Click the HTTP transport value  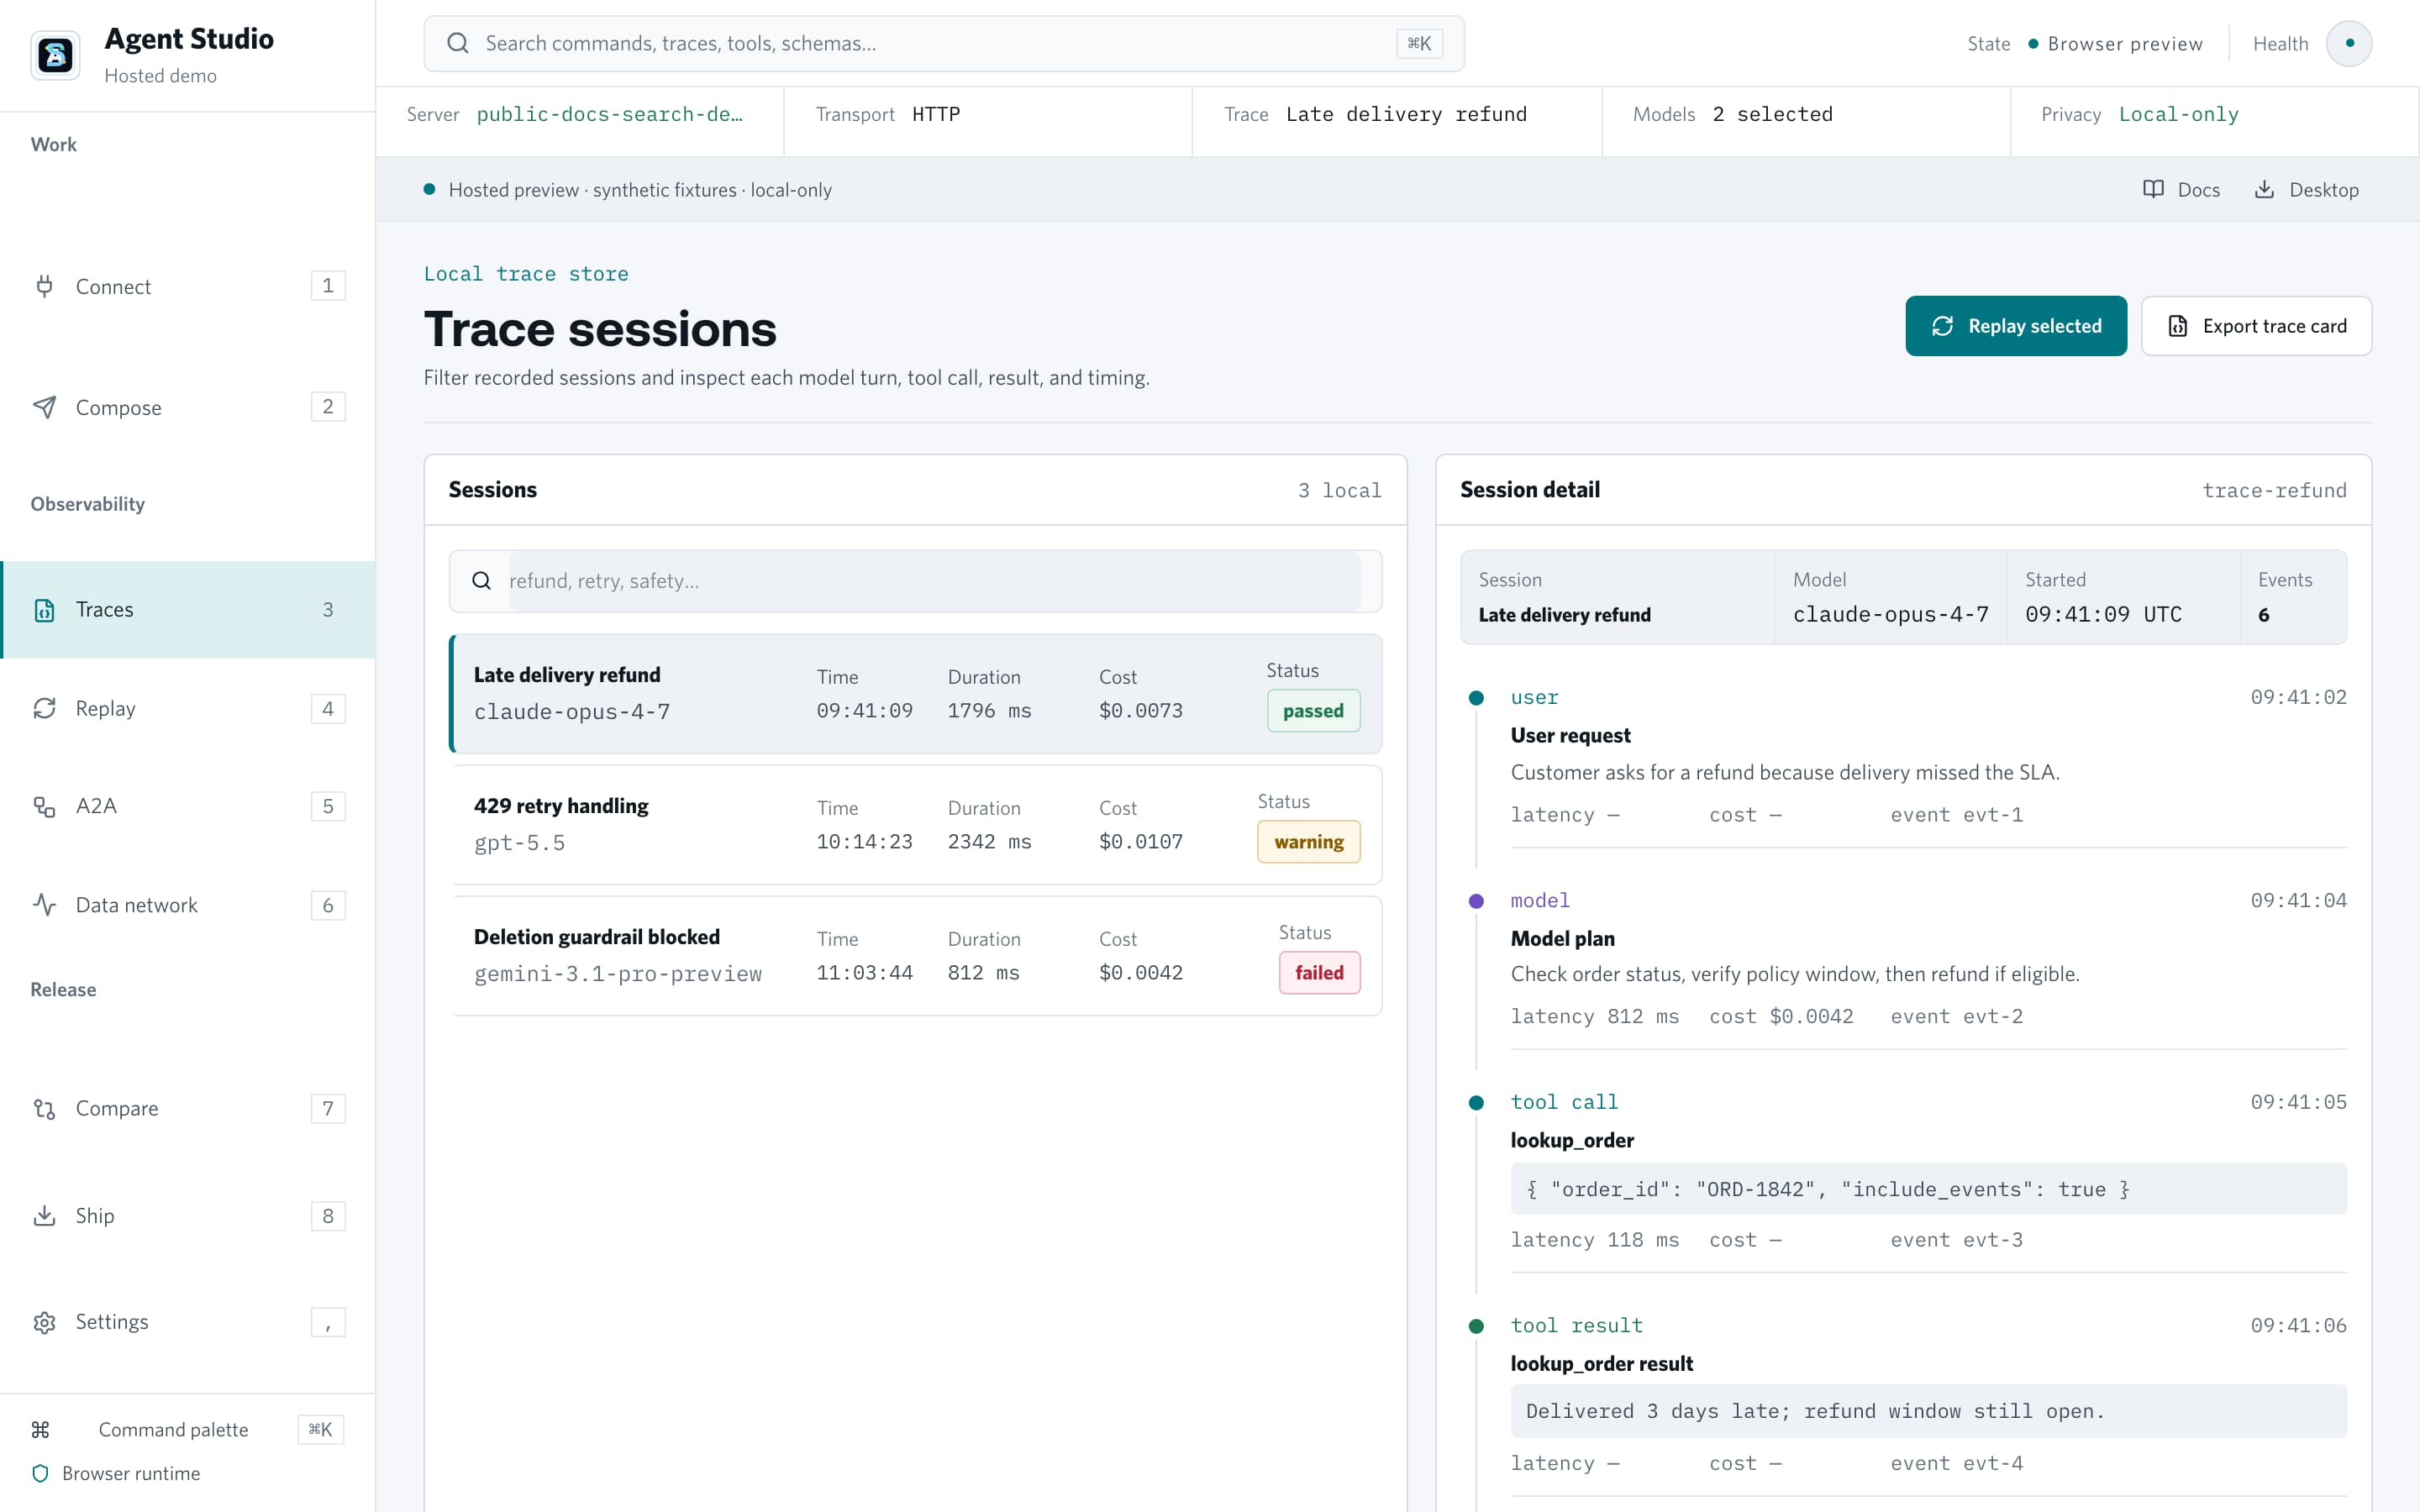click(936, 114)
